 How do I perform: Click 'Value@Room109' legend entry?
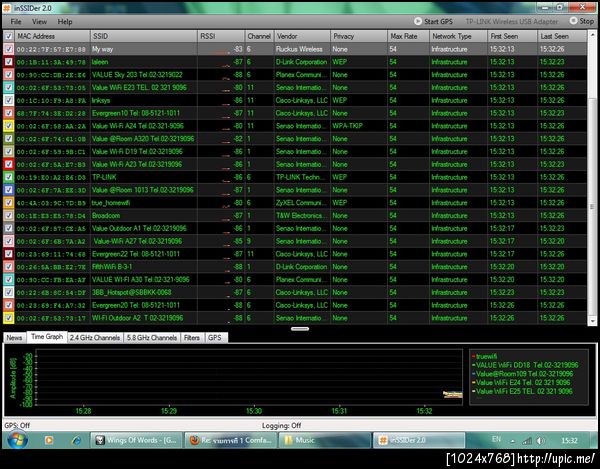click(x=523, y=374)
